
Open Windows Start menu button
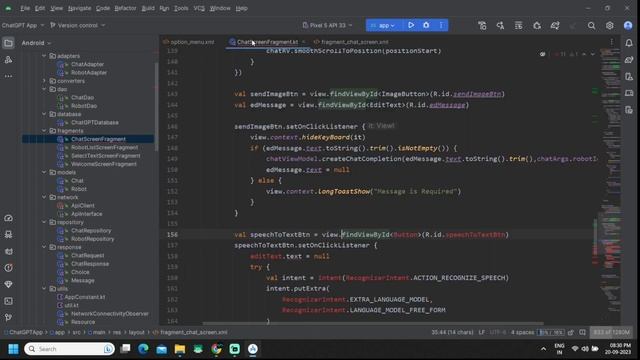[x=13, y=349]
